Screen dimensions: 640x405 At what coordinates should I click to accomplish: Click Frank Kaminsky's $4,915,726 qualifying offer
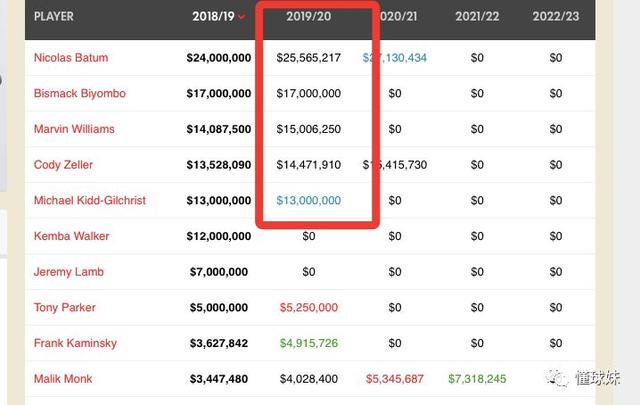(x=308, y=343)
